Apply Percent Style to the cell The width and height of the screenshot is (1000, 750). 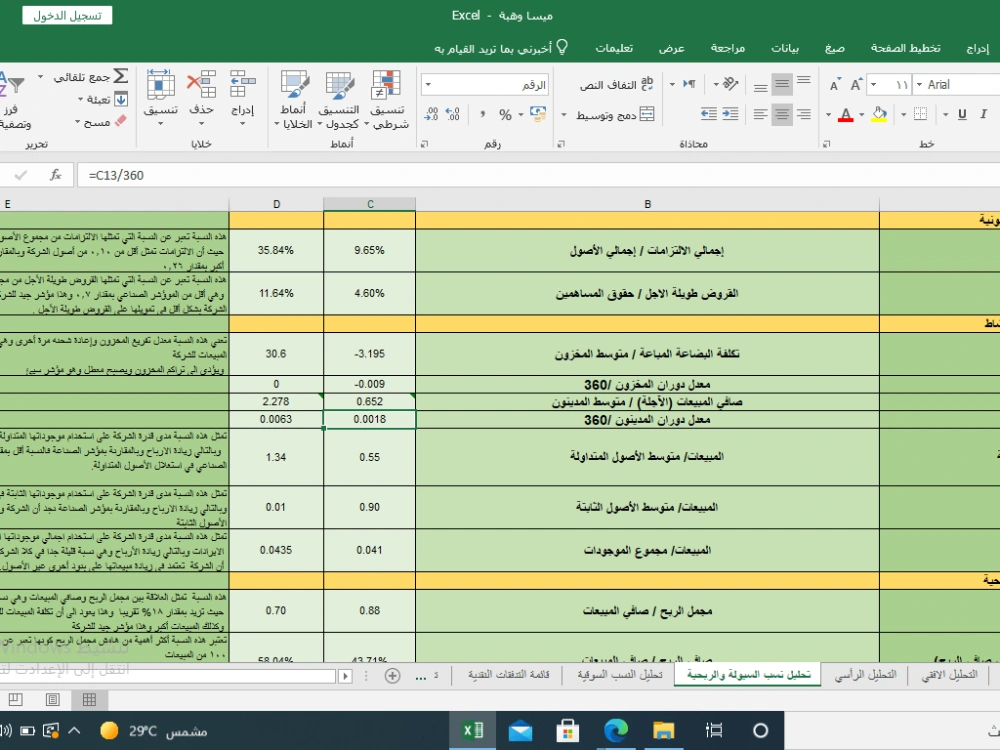tap(506, 115)
